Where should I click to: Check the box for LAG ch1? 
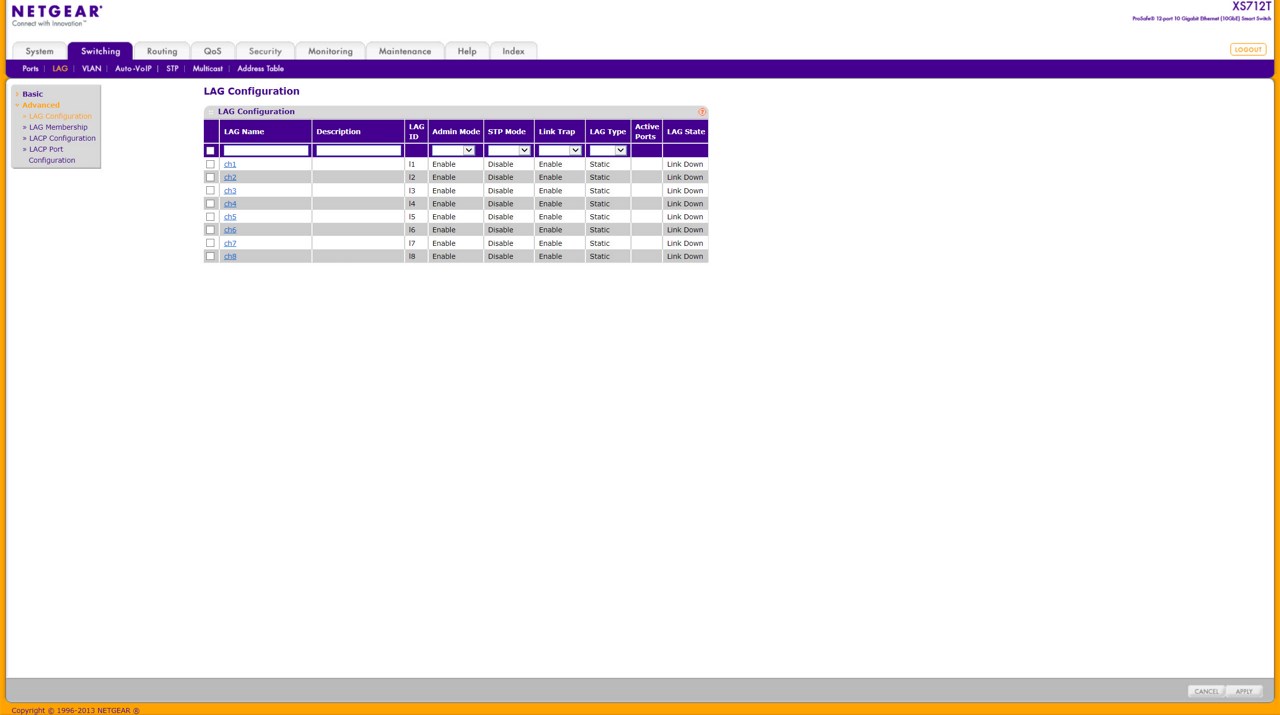click(210, 164)
